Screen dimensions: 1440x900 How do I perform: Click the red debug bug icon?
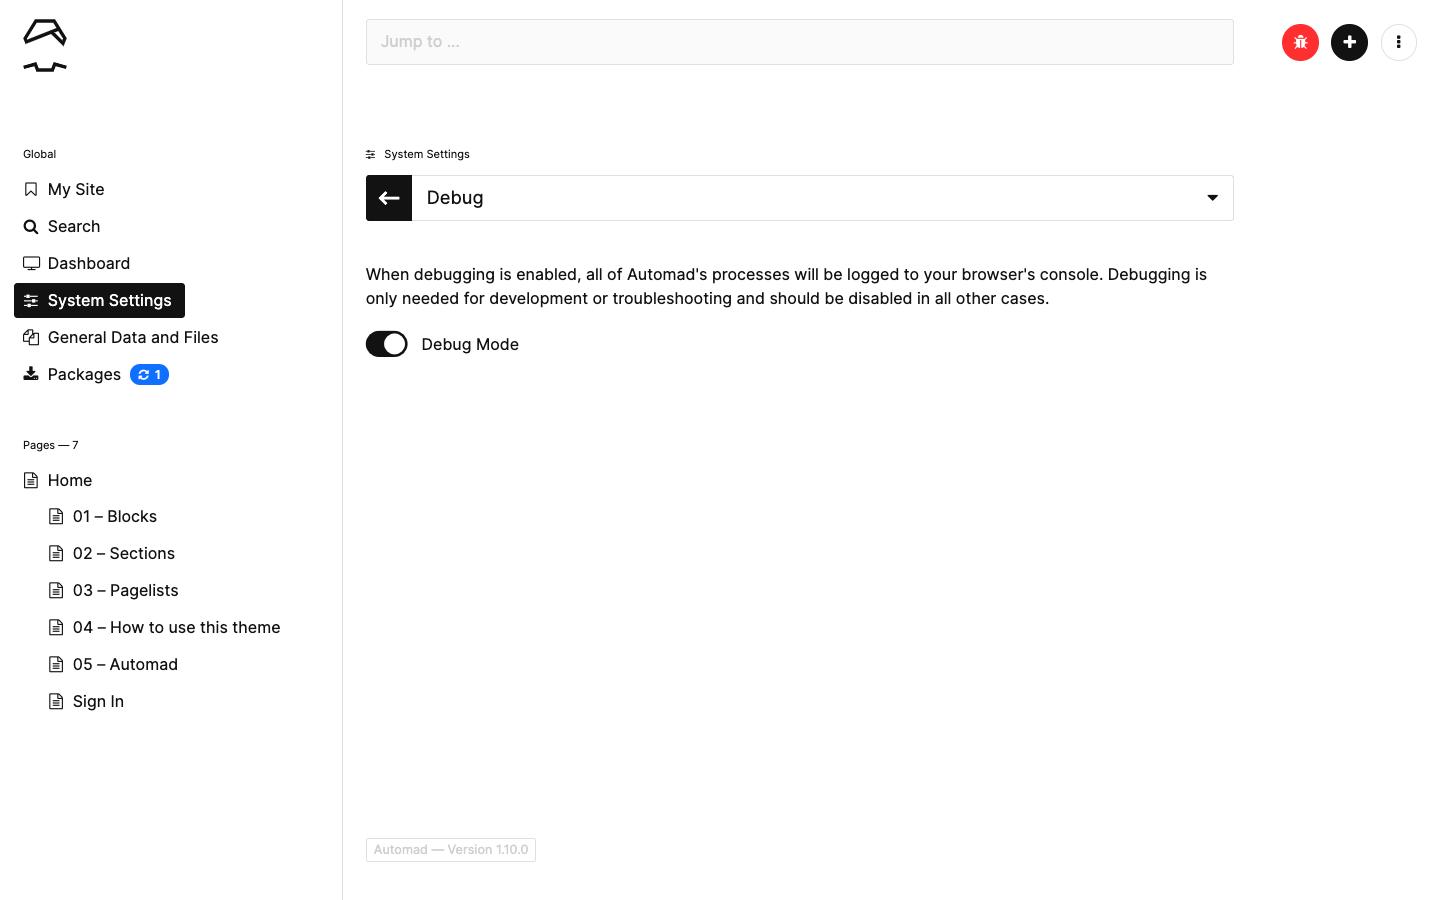coord(1300,42)
